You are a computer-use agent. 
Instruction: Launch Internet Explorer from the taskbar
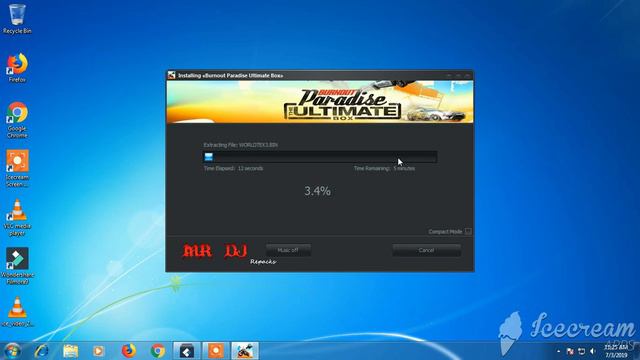click(41, 351)
